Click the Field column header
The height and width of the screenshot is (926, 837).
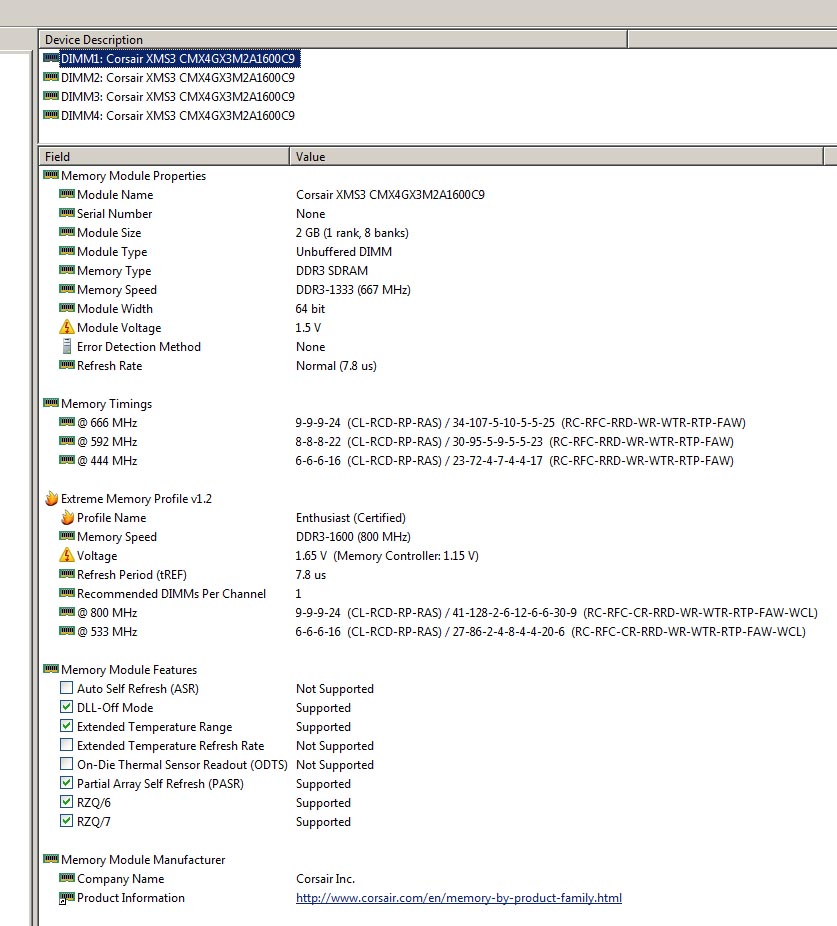point(164,156)
